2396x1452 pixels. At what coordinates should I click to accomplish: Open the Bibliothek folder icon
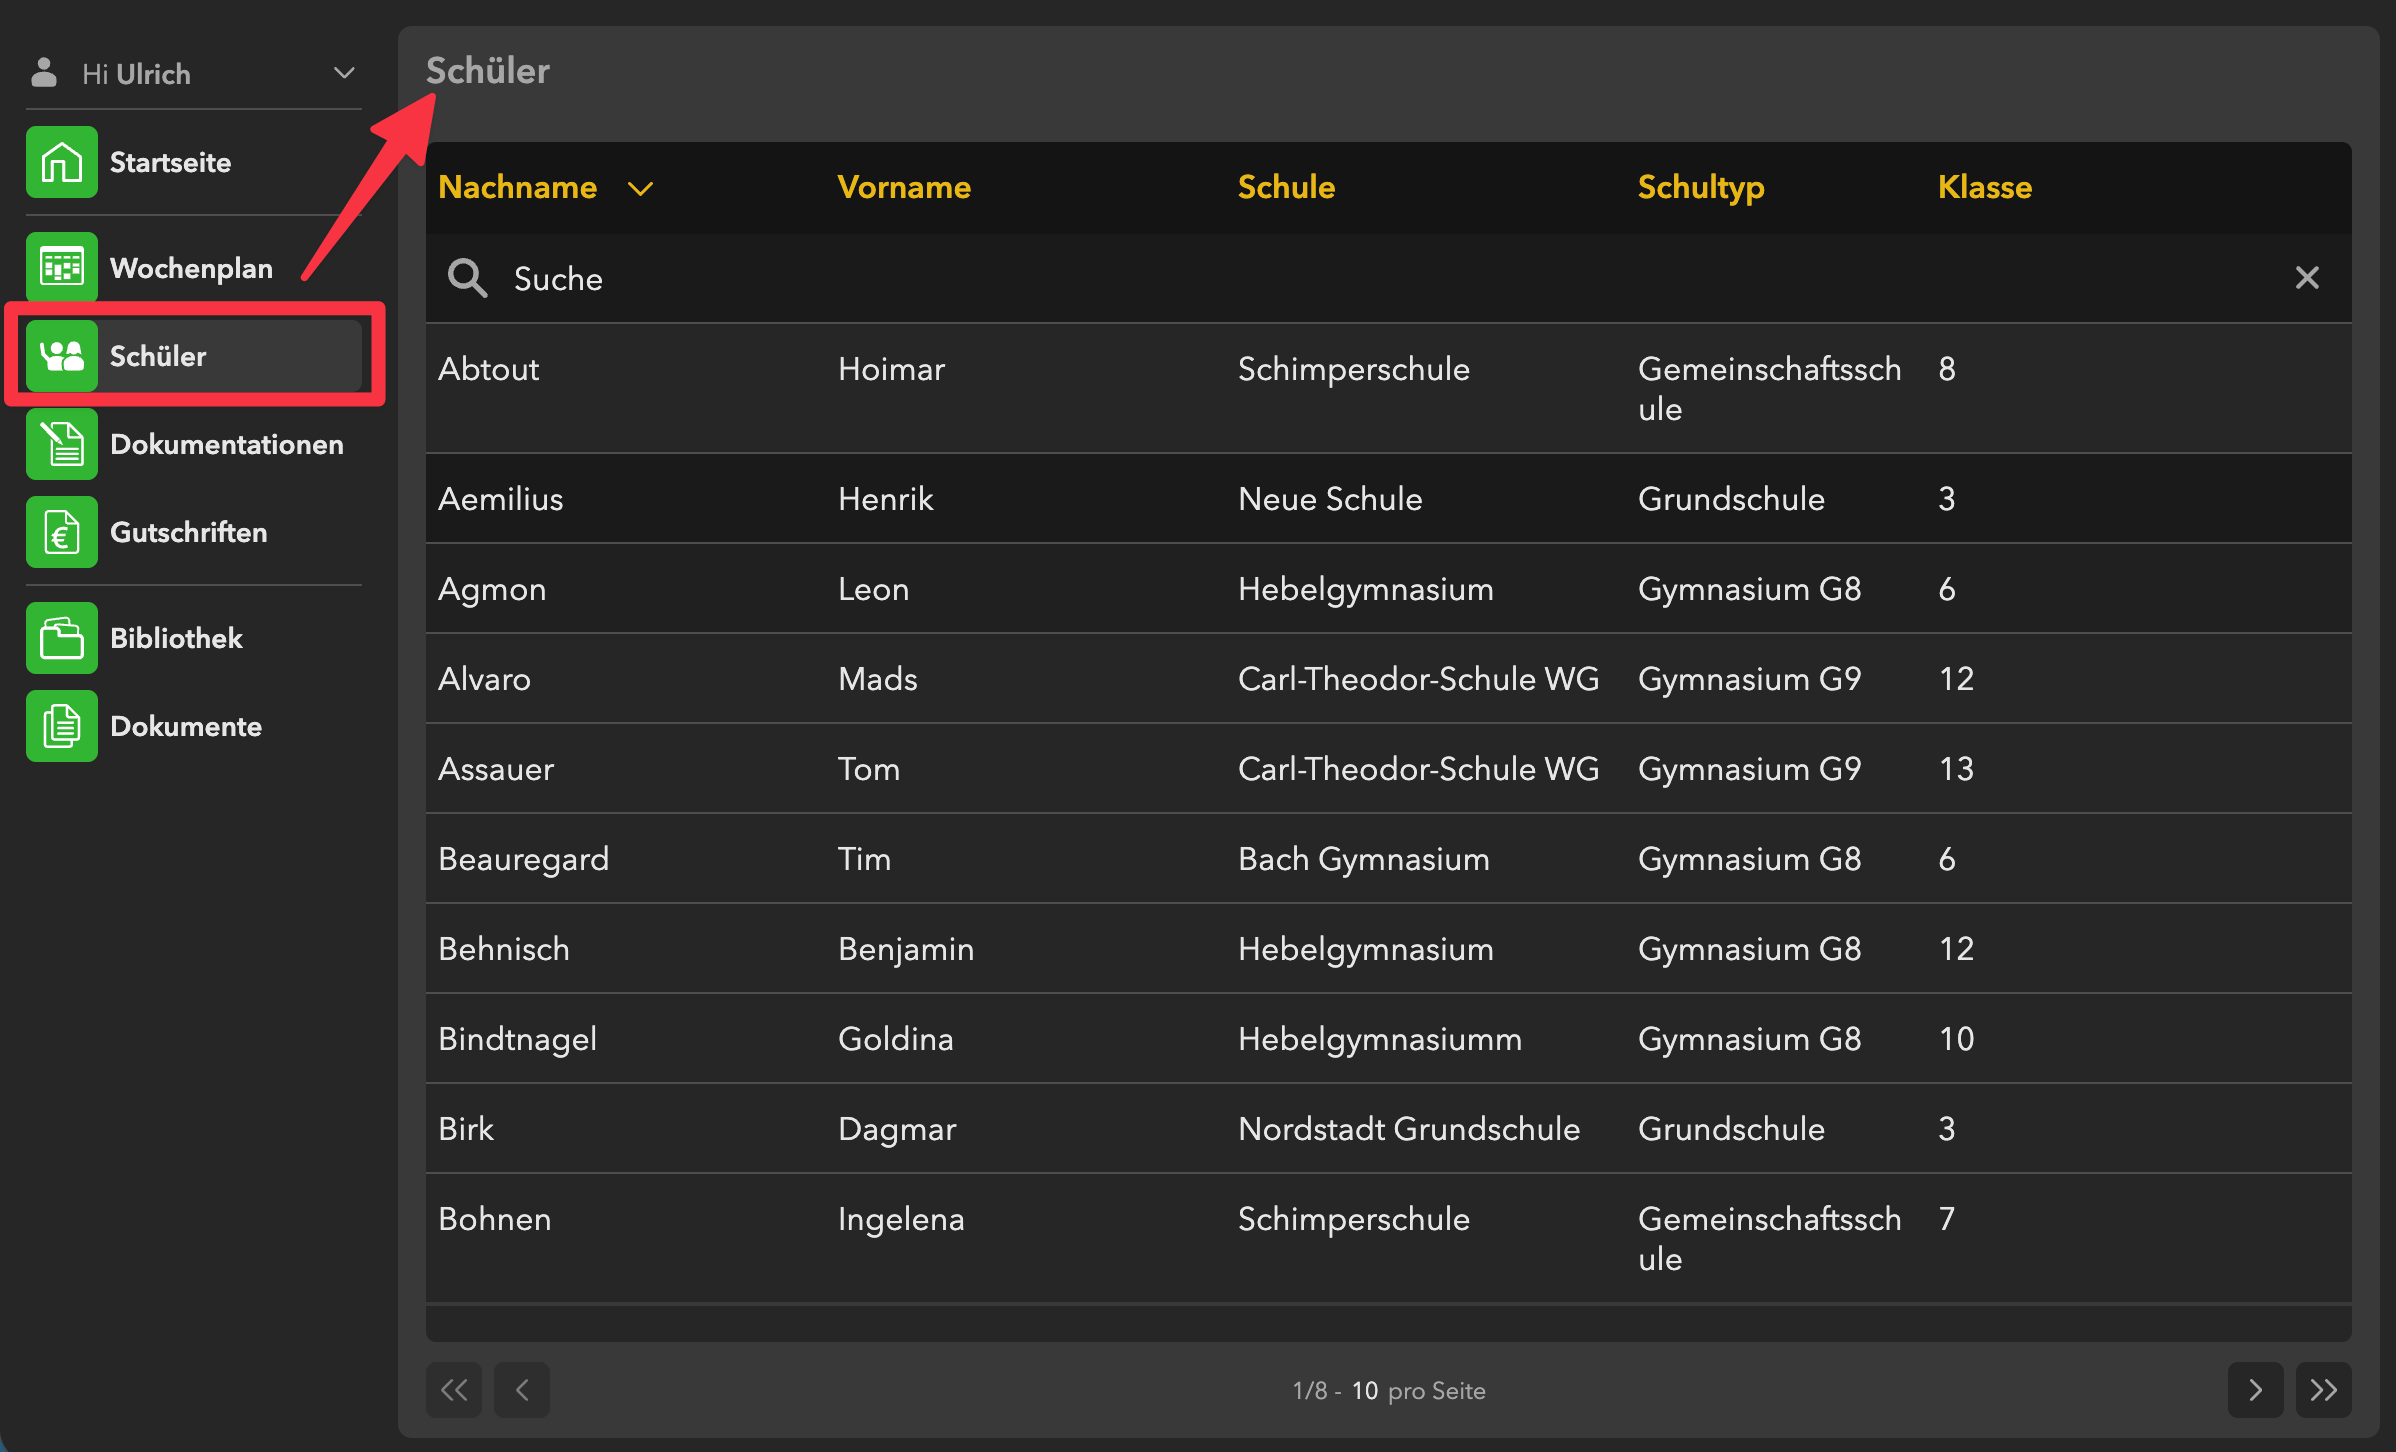point(62,638)
